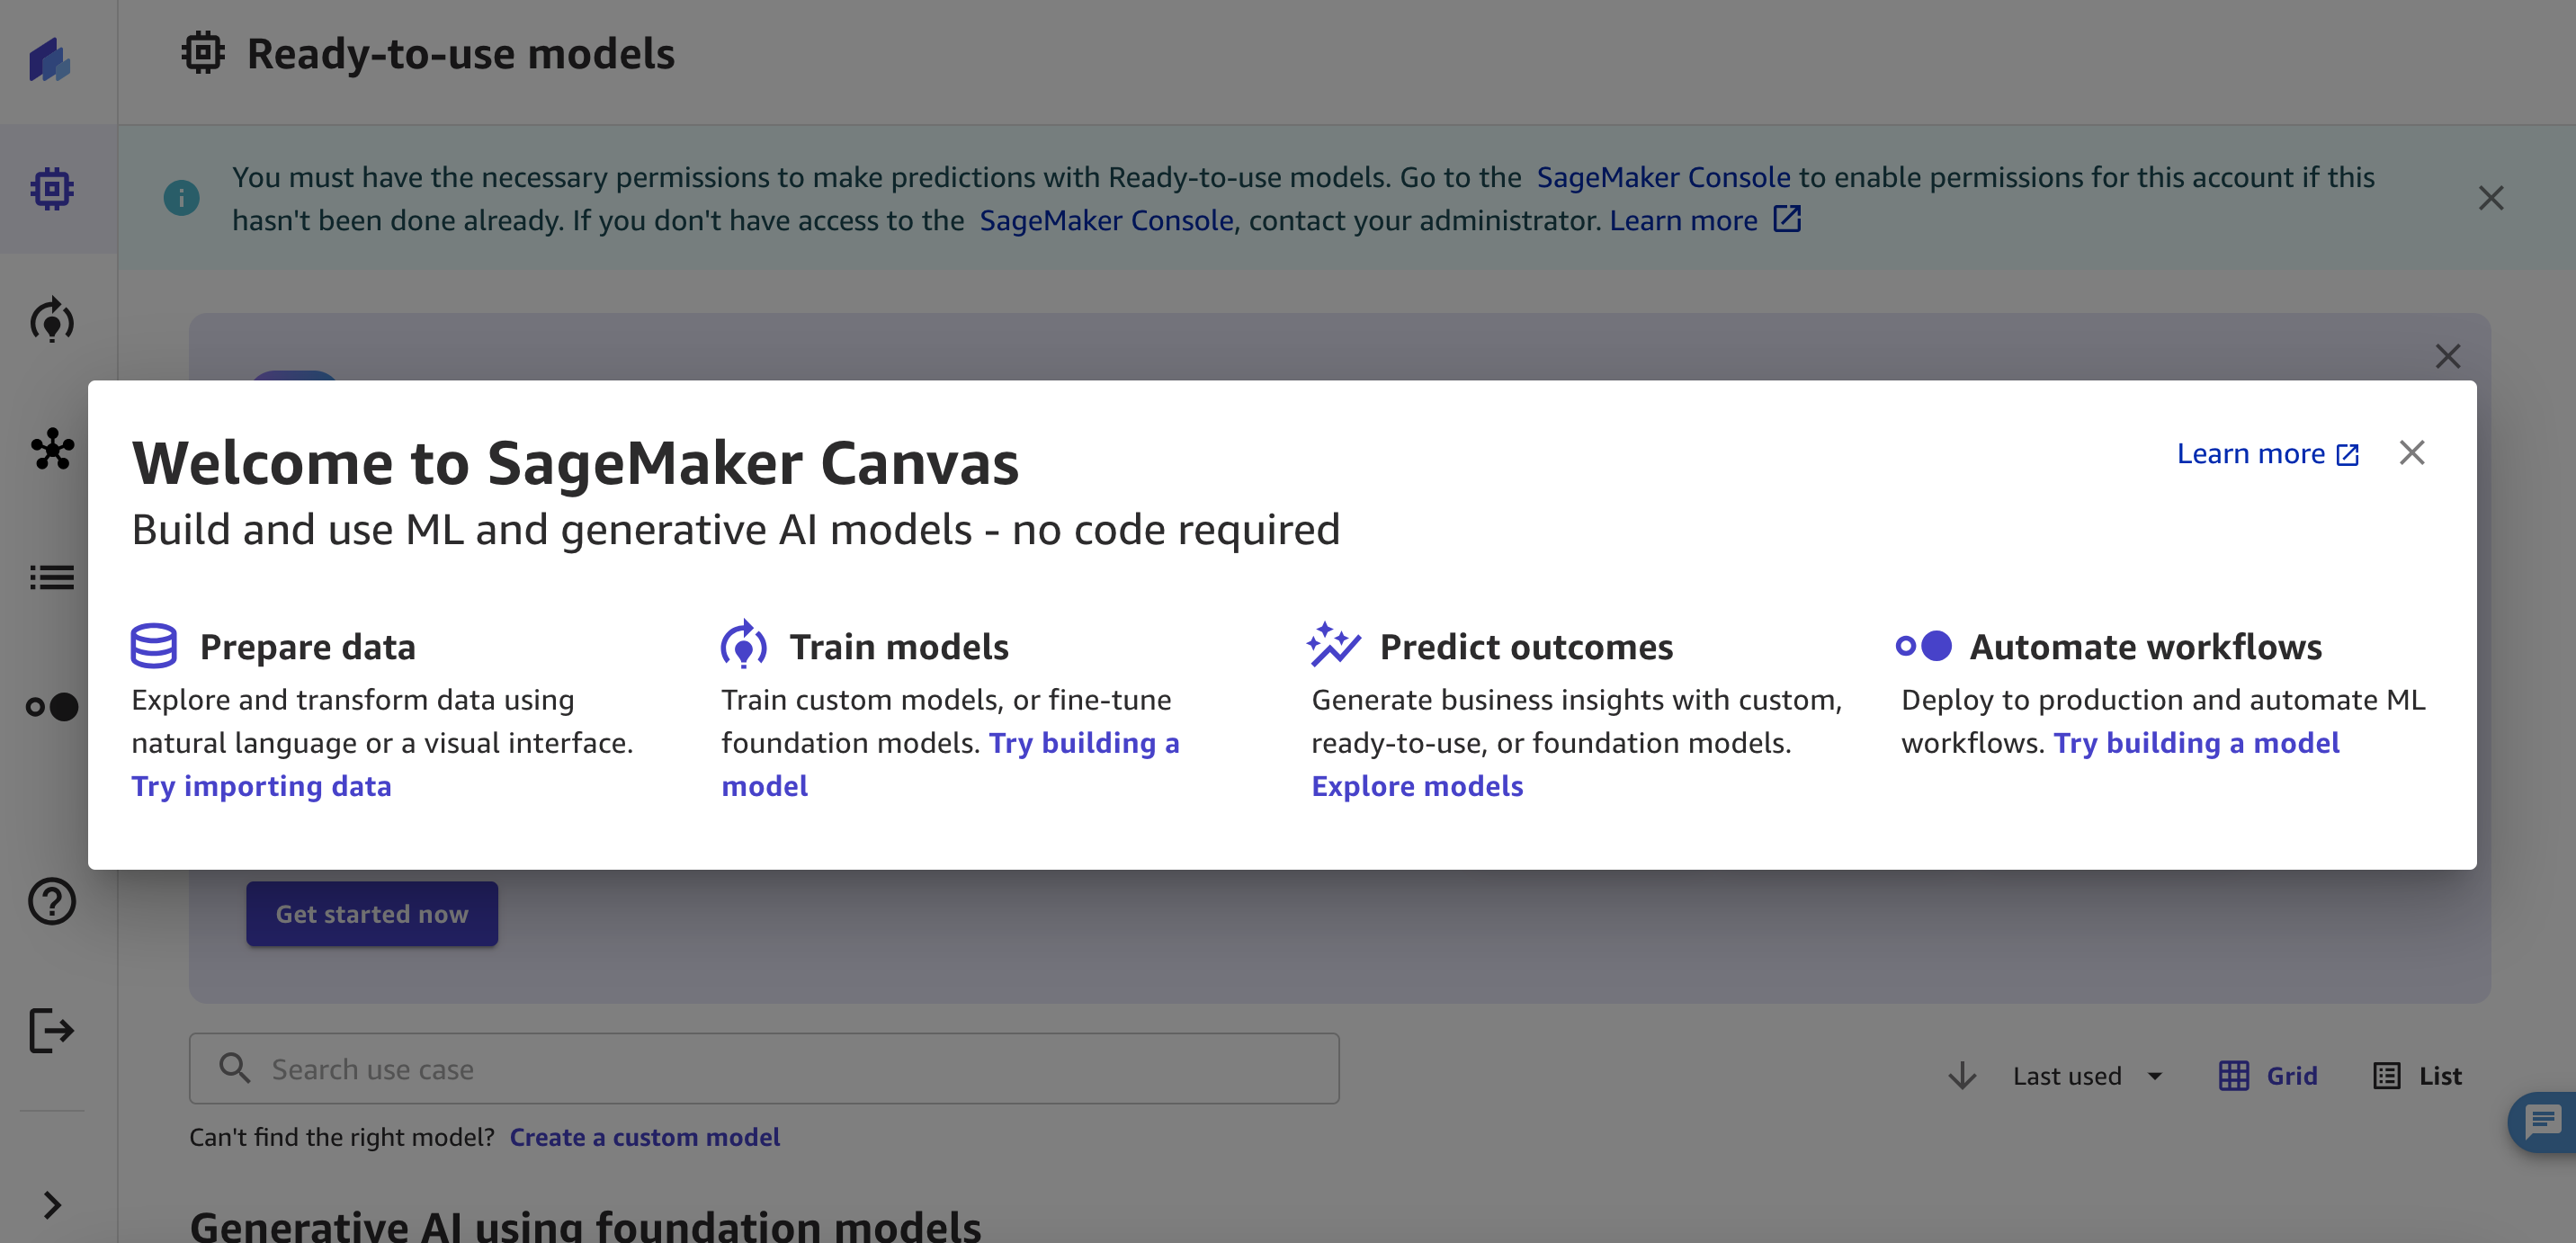Screen dimensions: 2576x1243
Task: Switch to Grid view
Action: pyautogui.click(x=2268, y=1076)
